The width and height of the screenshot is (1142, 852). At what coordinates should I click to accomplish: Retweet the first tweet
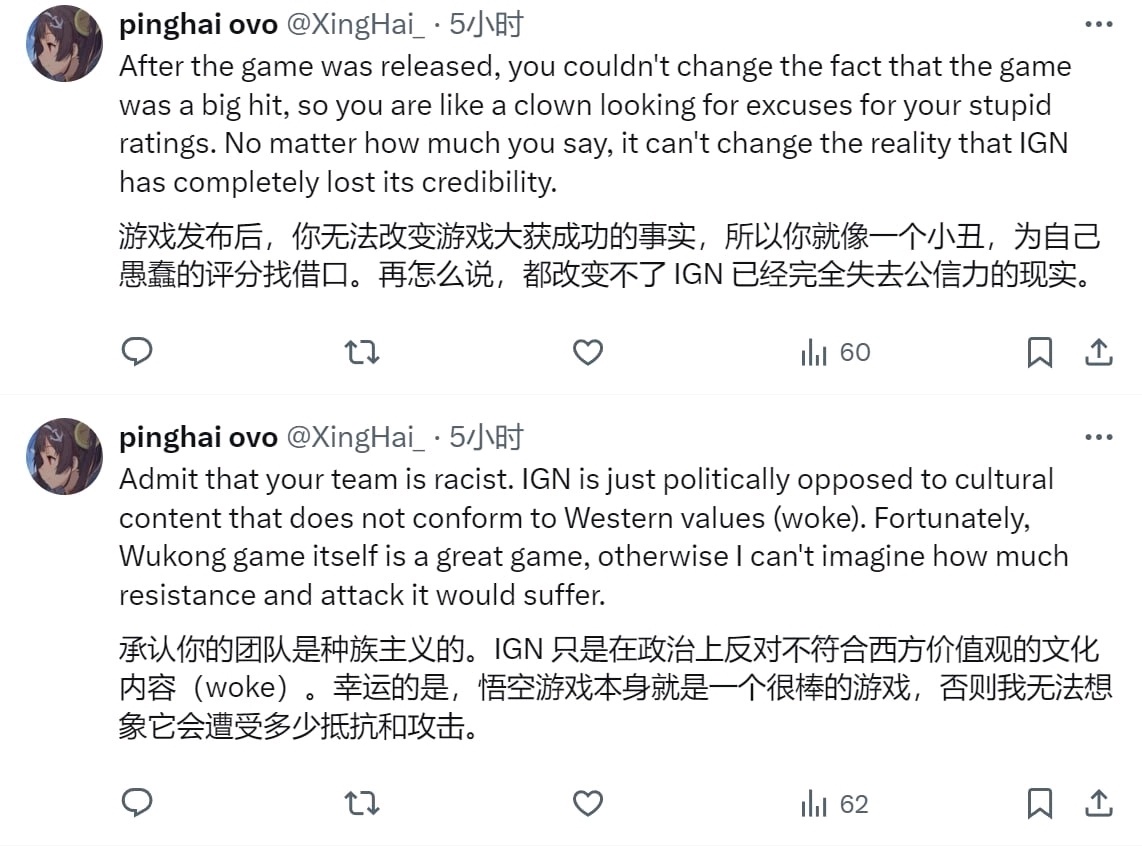coord(361,352)
